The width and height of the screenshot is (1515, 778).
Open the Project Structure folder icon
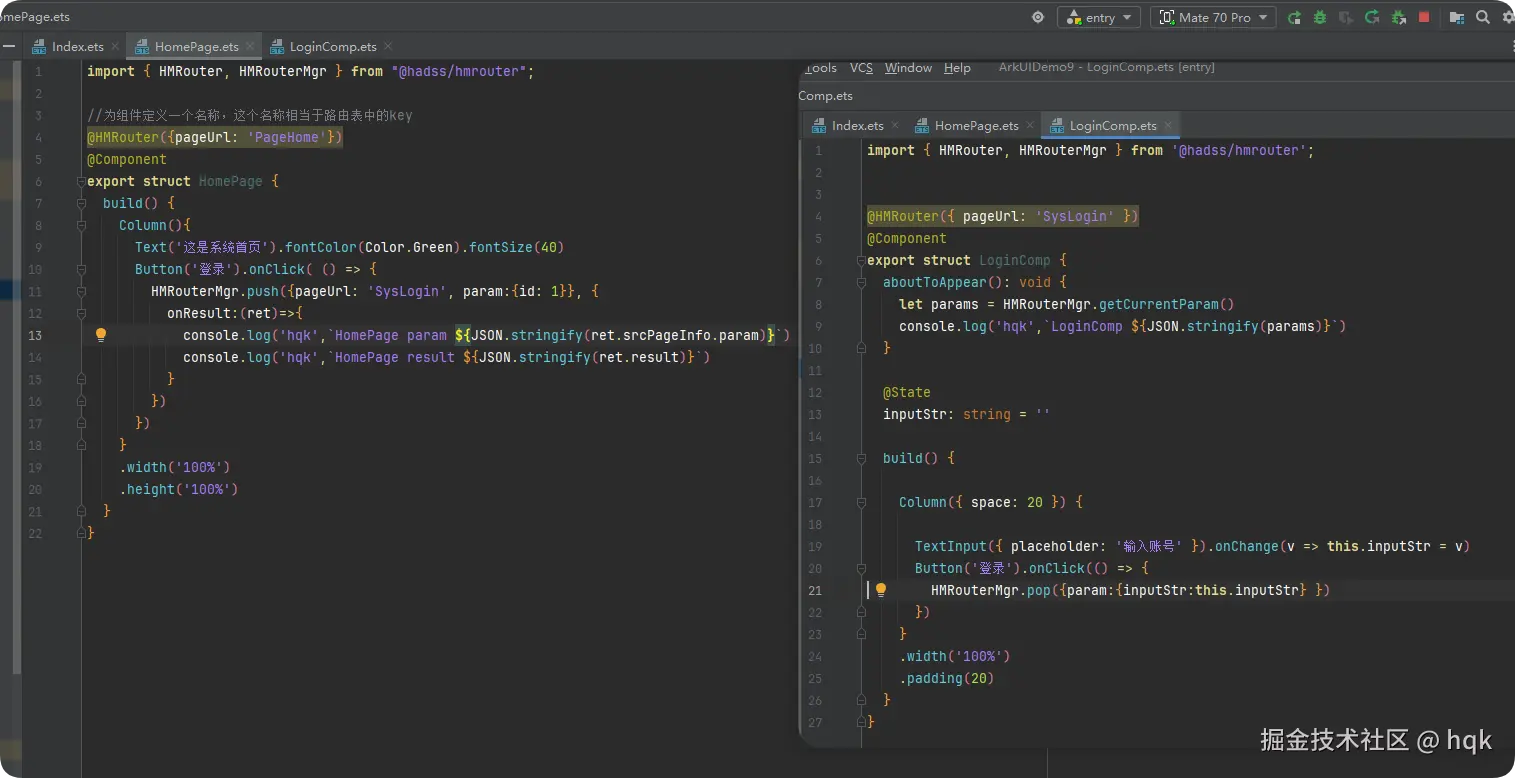point(1456,17)
